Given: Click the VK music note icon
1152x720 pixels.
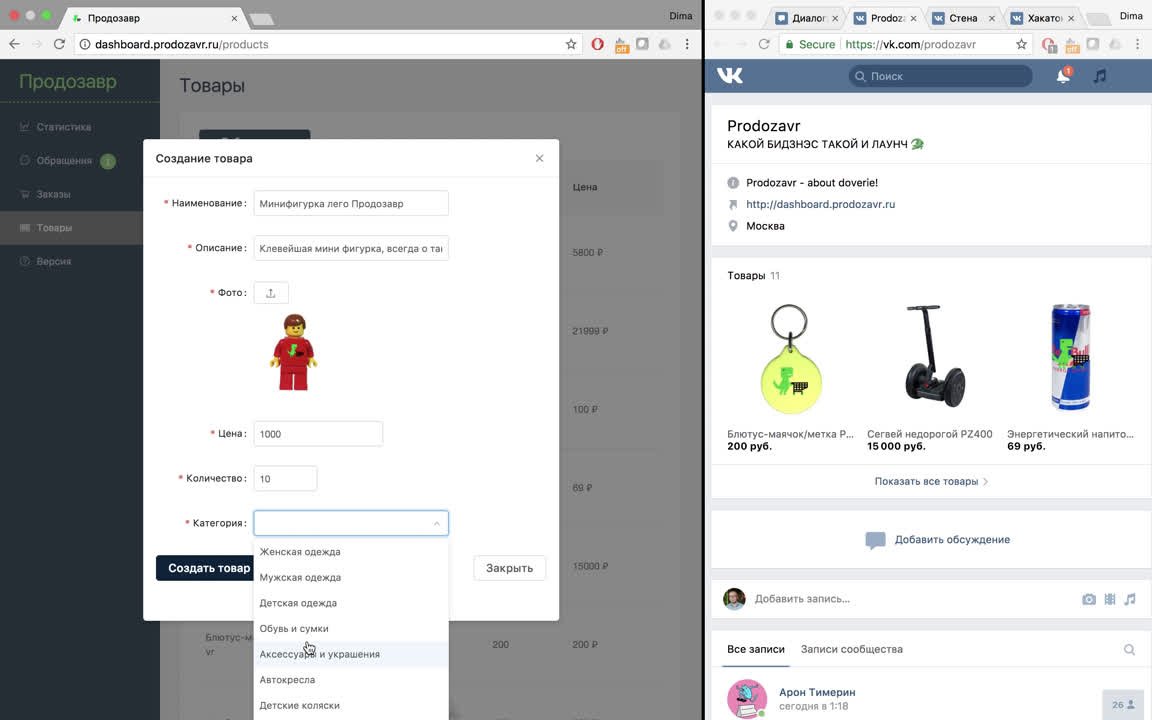Looking at the screenshot, I should [x=1100, y=76].
